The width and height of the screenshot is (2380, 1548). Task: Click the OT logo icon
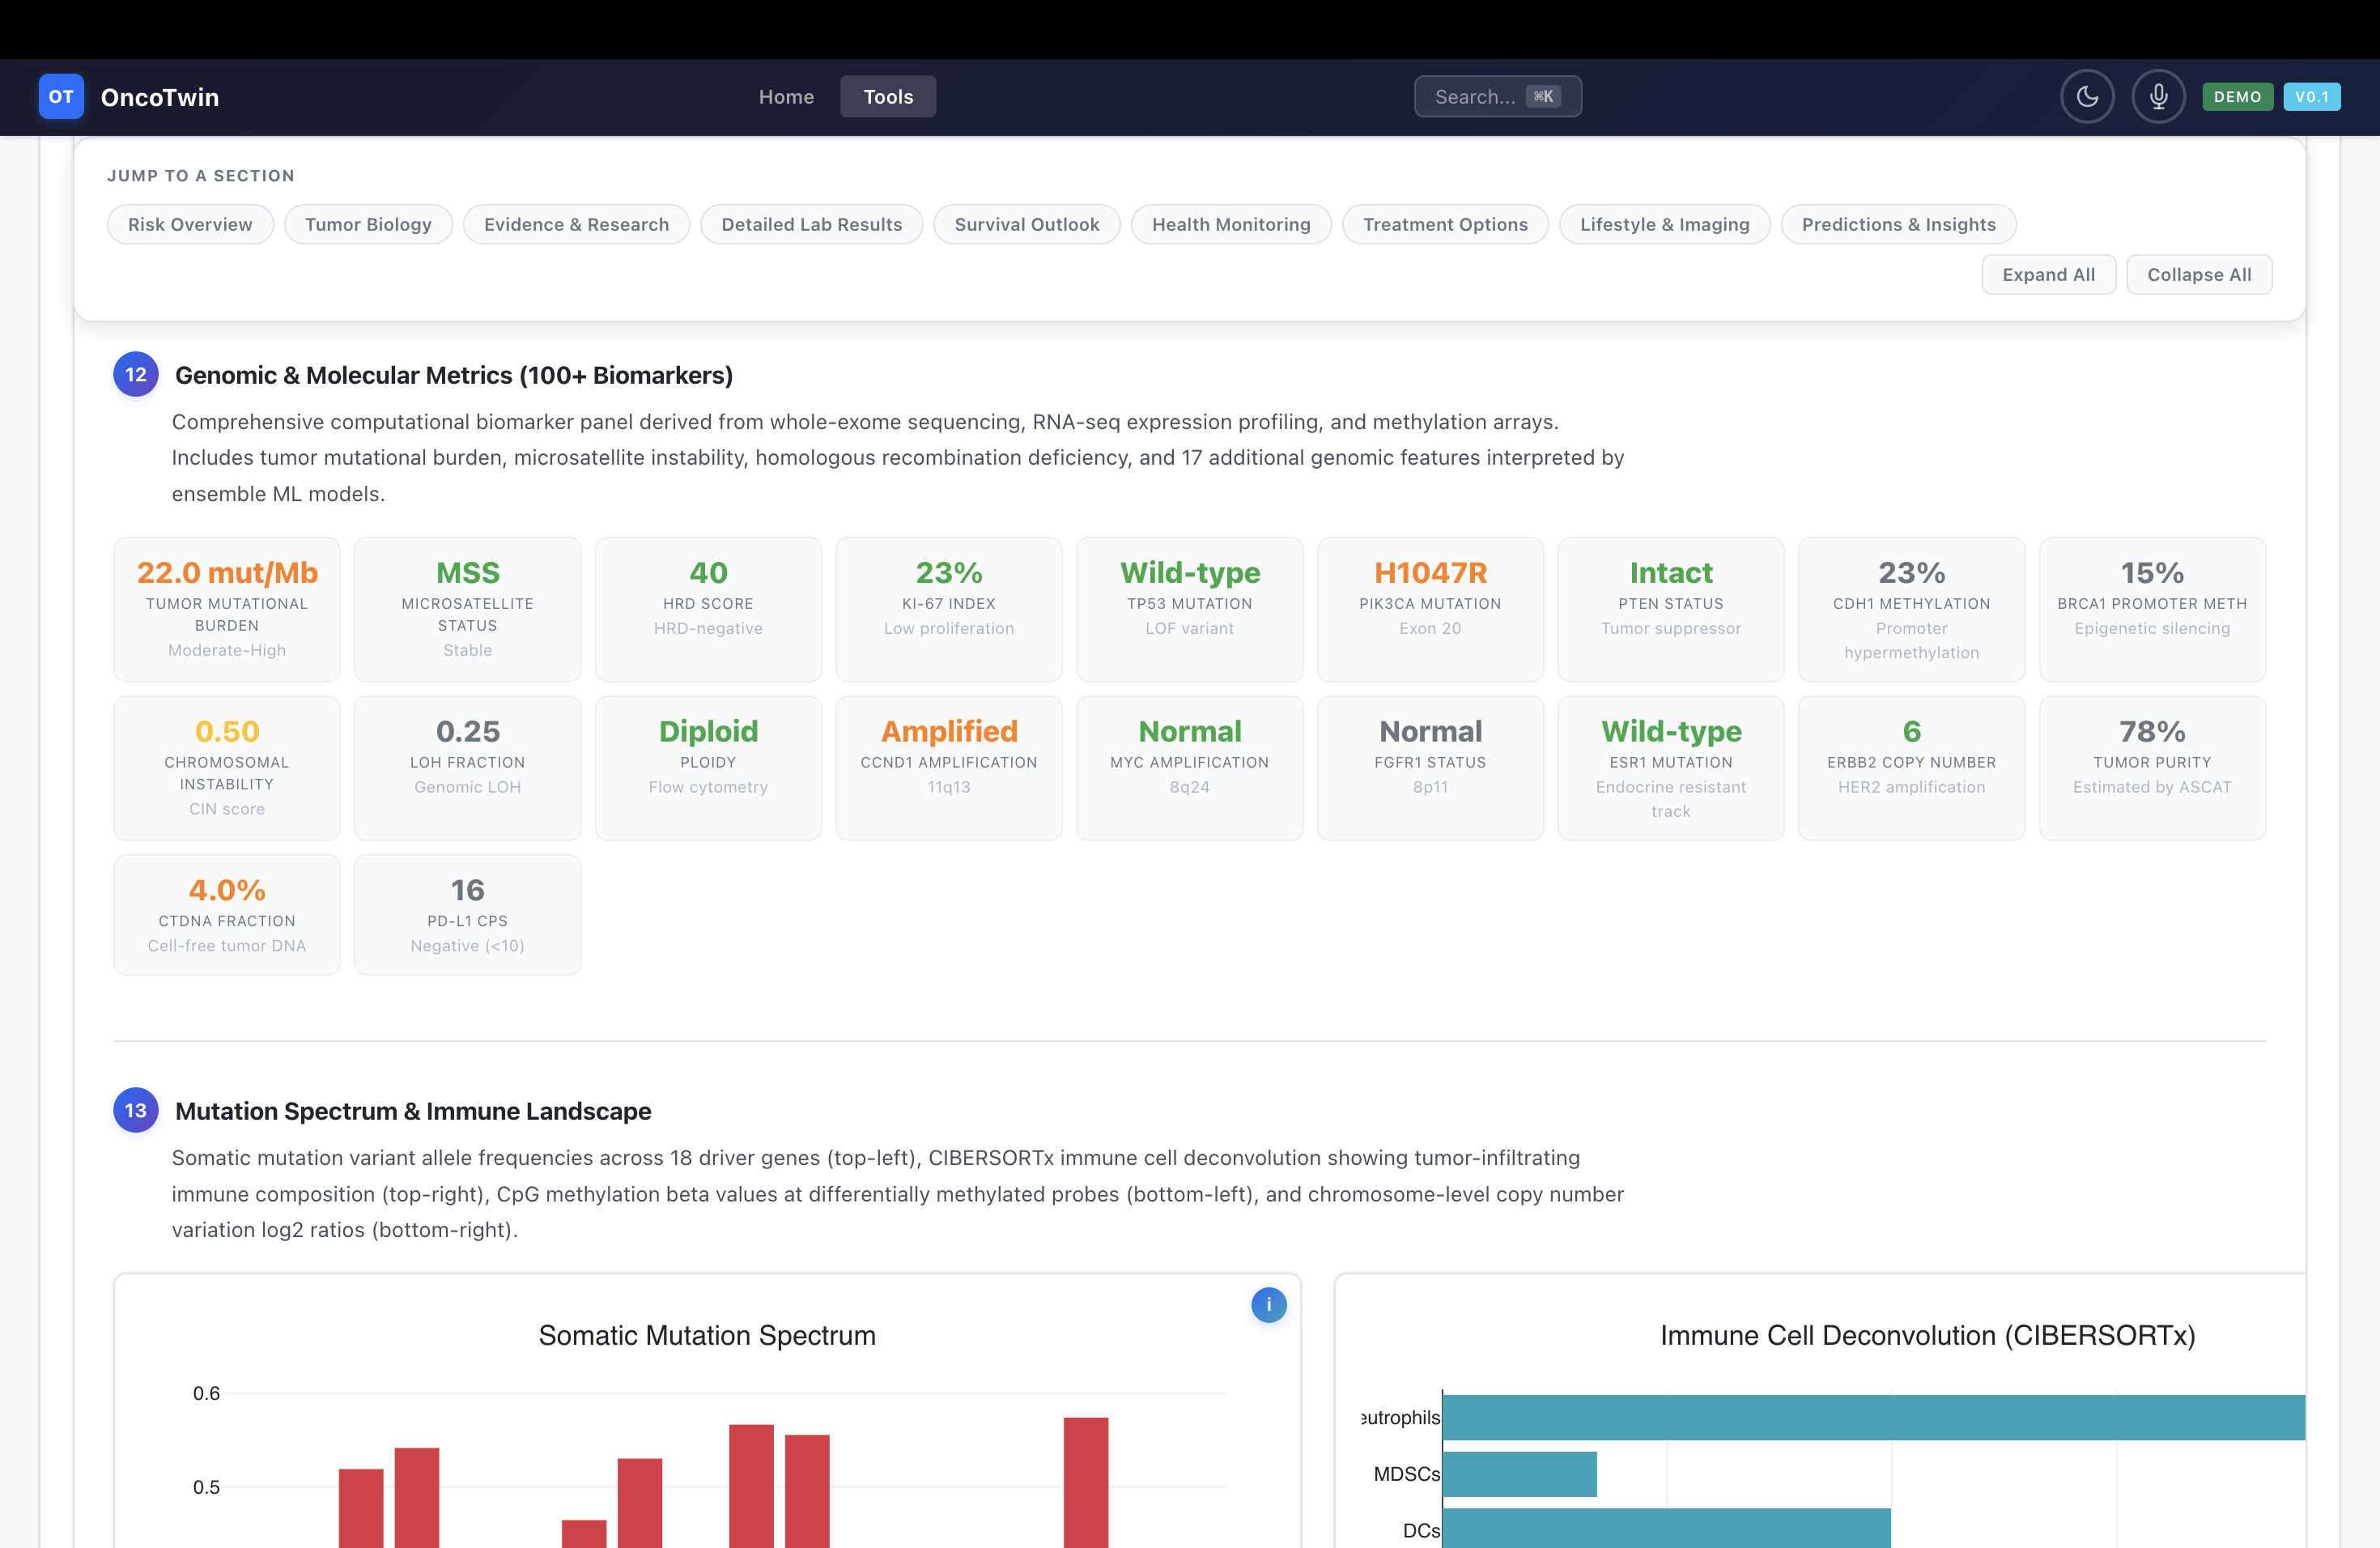coord(61,97)
